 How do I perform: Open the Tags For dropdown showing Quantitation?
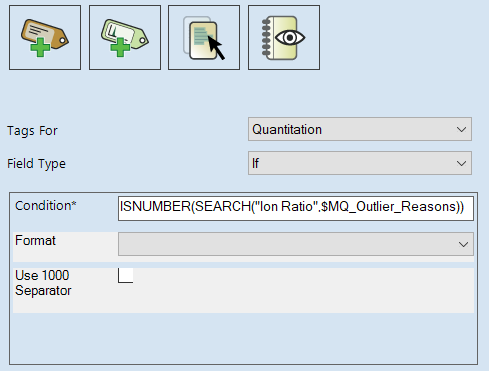click(x=360, y=129)
